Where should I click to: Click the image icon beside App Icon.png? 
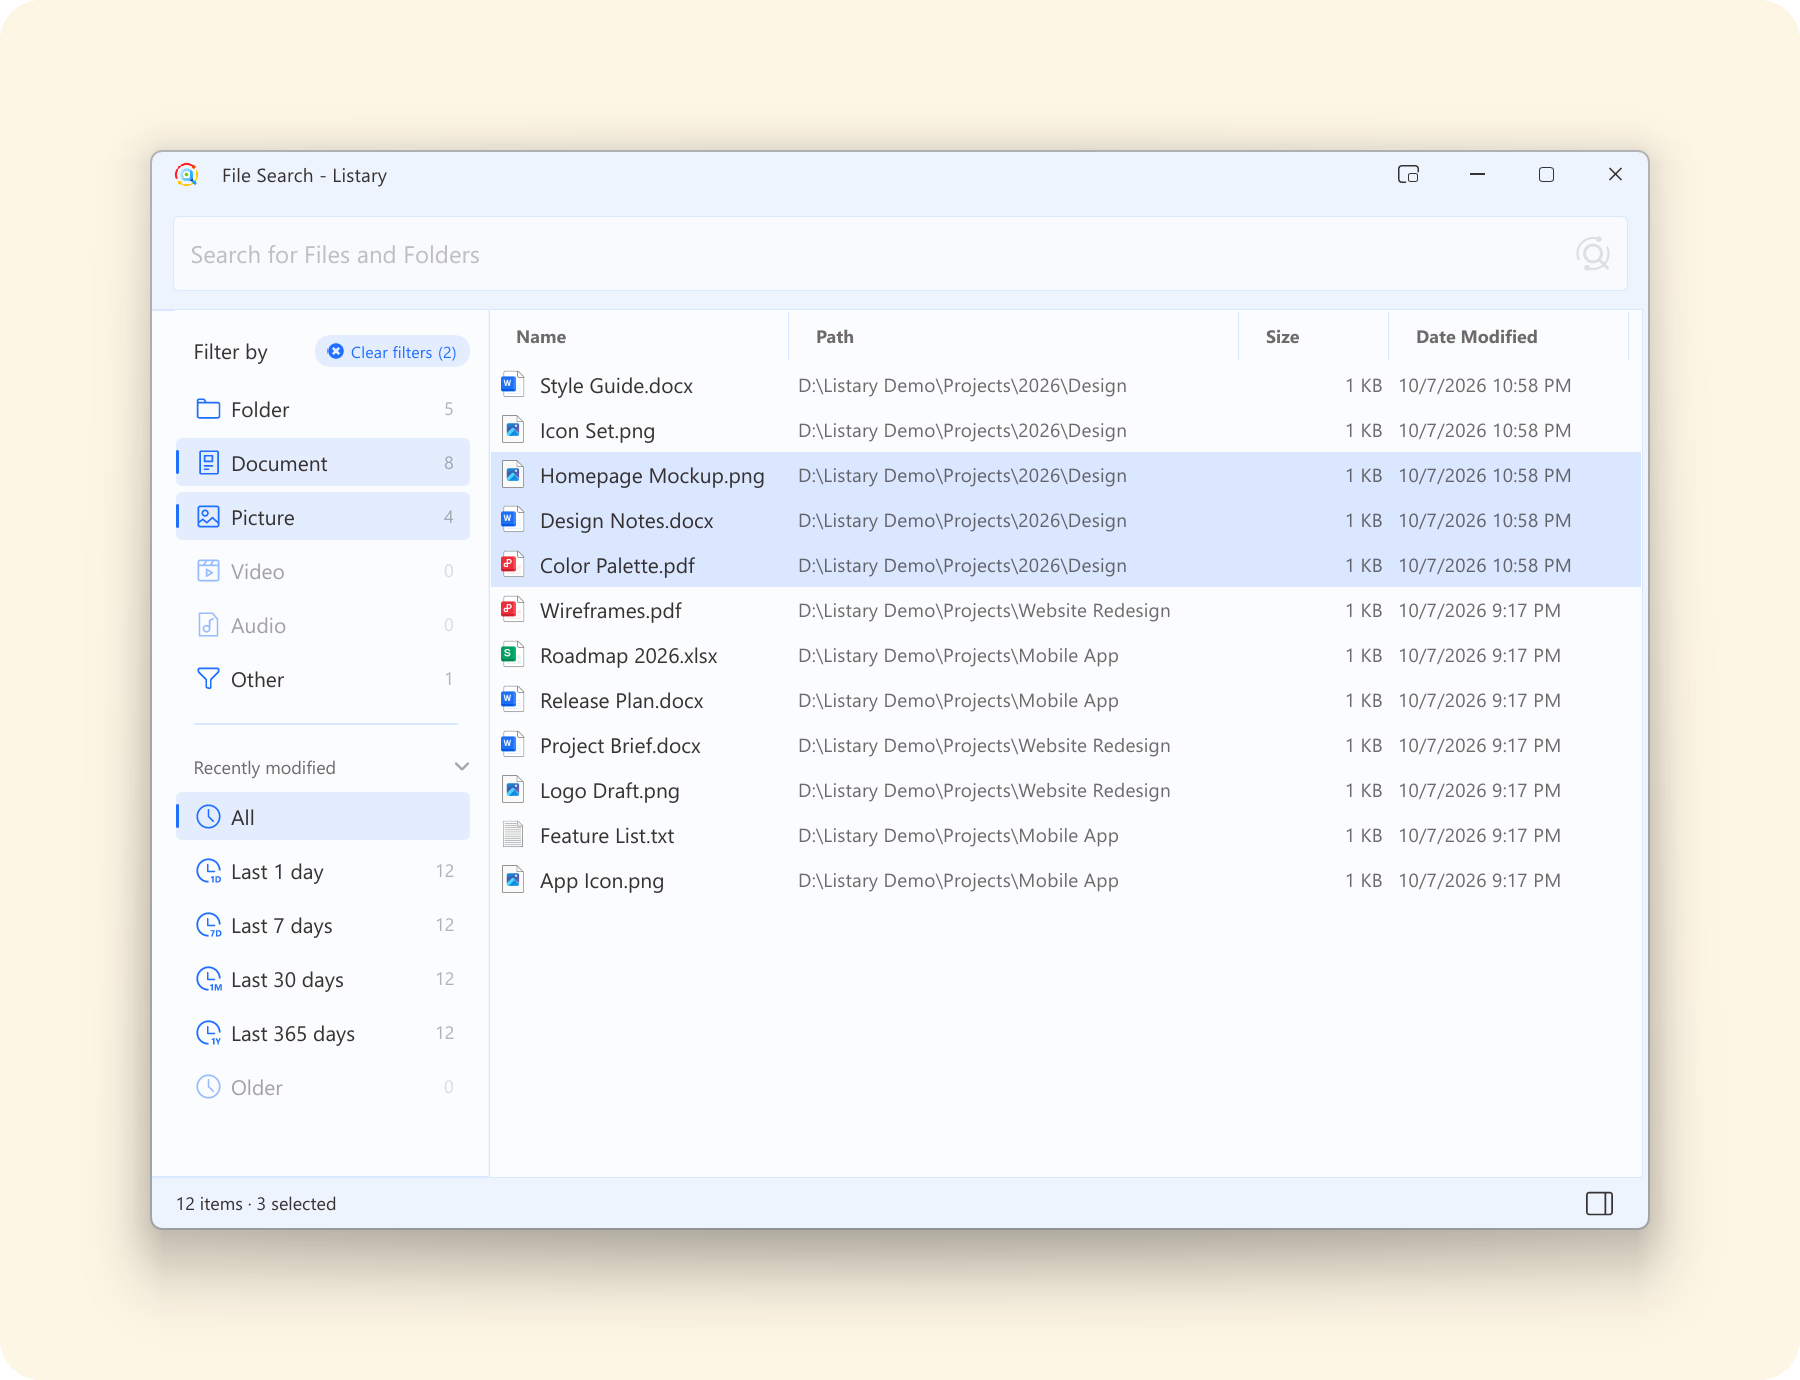point(512,880)
